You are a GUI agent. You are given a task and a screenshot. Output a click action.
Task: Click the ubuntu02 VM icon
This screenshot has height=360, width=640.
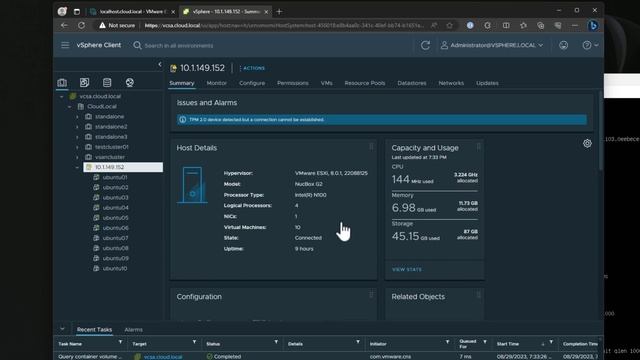(96, 187)
